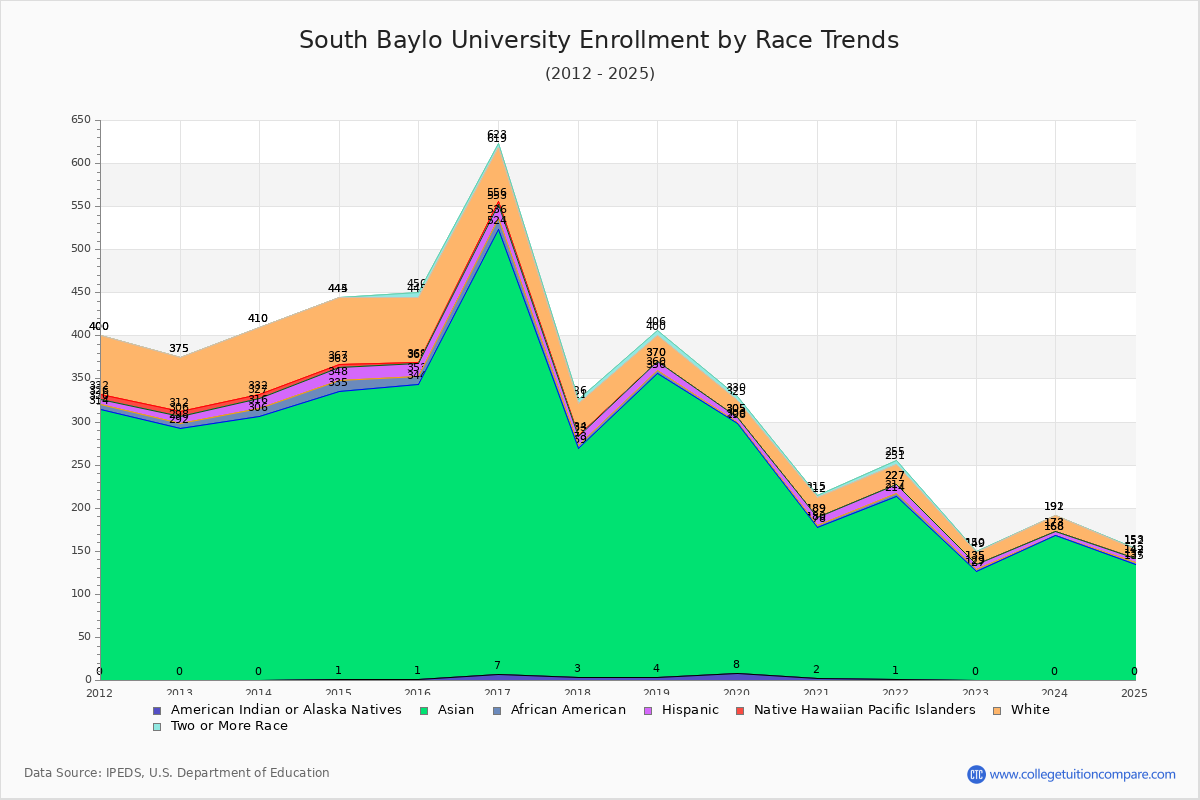The image size is (1200, 800).
Task: Click the purple Hispanic legend color marker
Action: pos(648,711)
